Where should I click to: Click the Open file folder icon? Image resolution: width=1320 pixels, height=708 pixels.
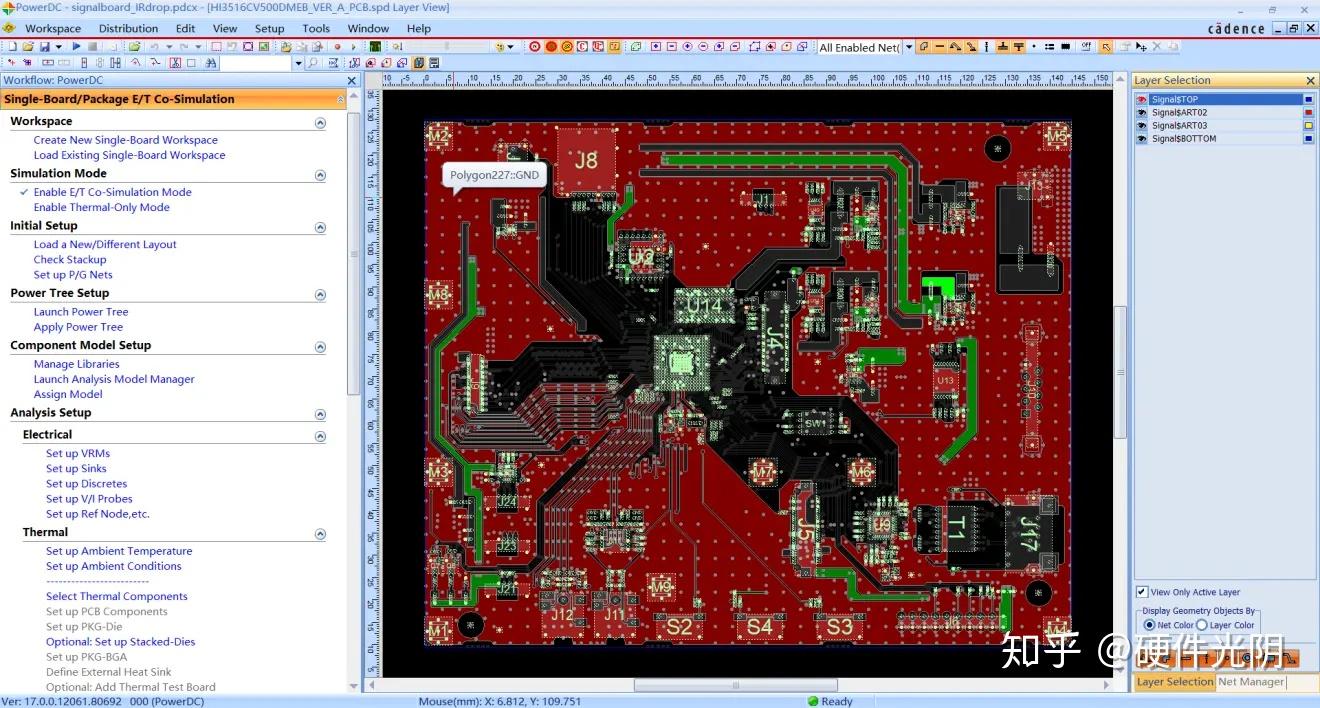click(28, 46)
